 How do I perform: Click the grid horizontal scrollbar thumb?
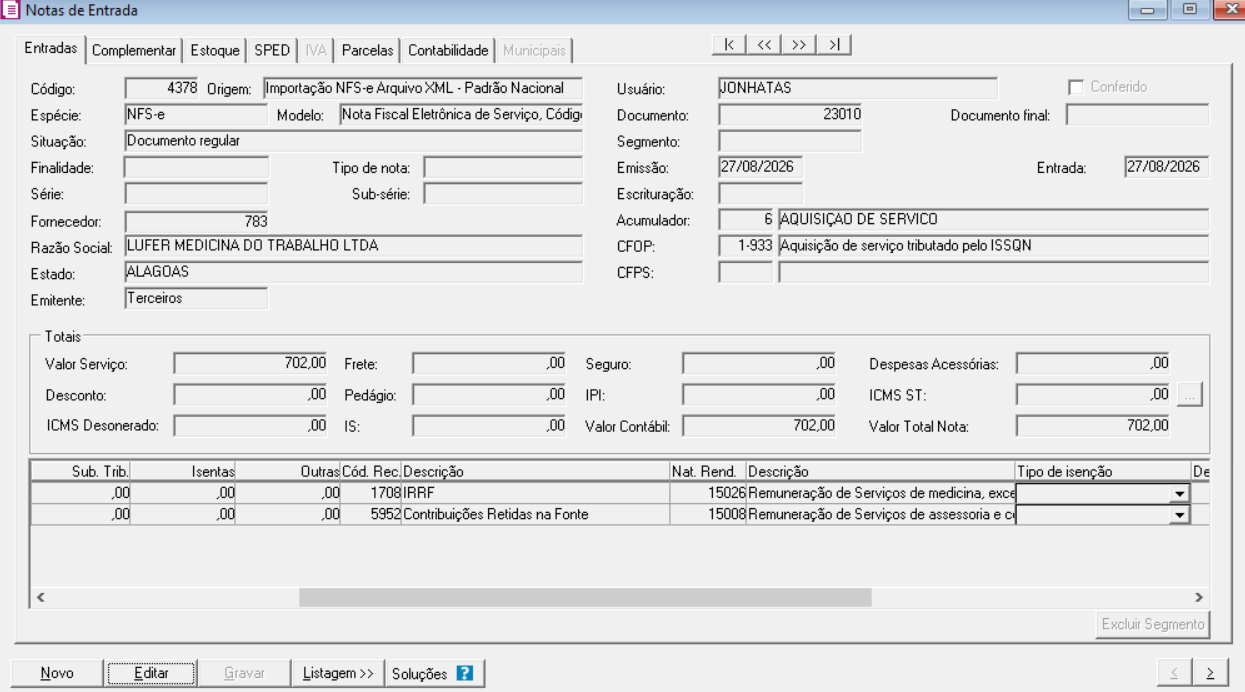click(585, 597)
